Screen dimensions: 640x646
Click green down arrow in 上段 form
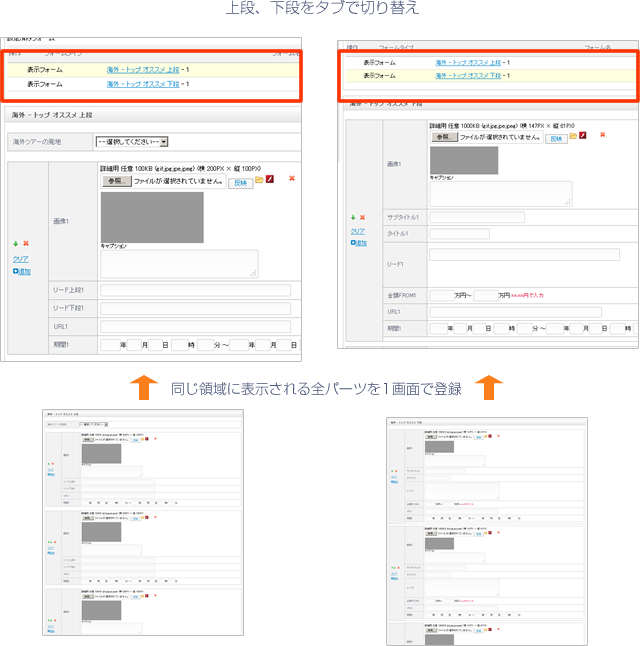pos(16,243)
